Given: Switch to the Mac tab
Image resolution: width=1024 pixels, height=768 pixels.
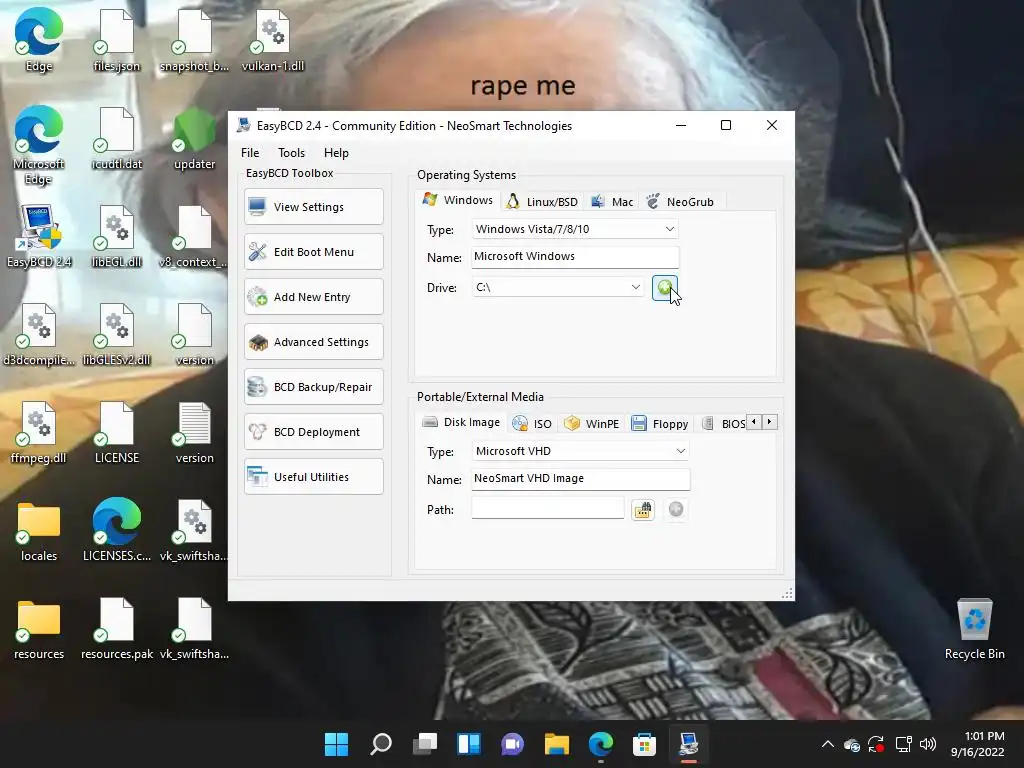Looking at the screenshot, I should (612, 202).
